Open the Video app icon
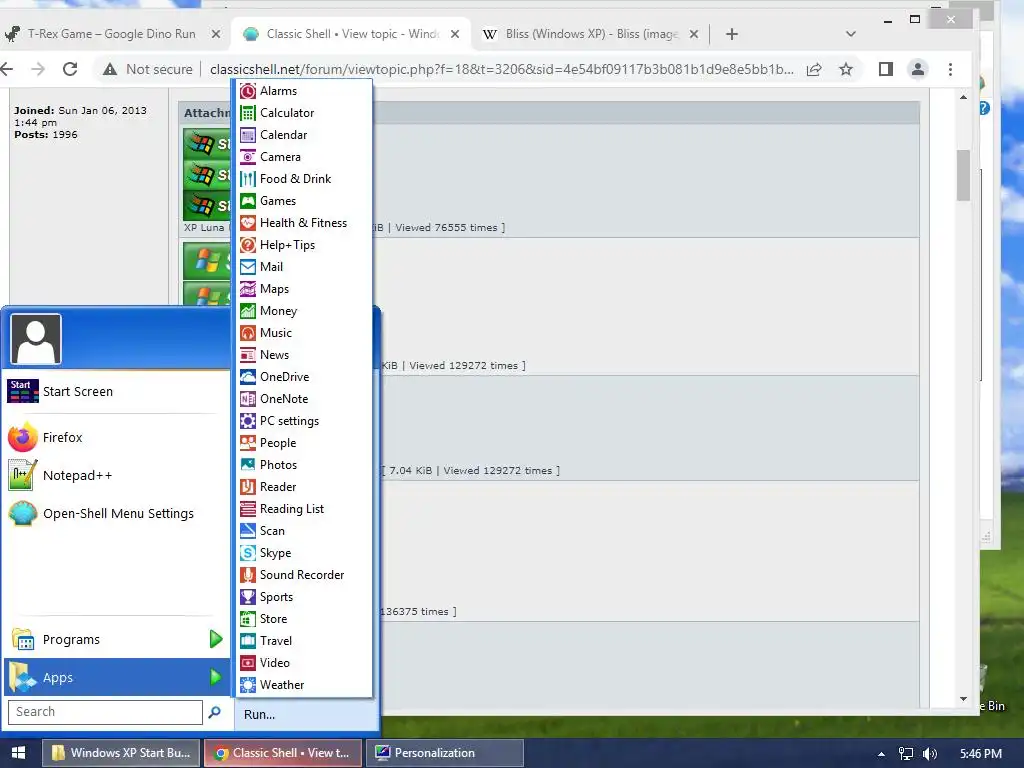Image resolution: width=1024 pixels, height=768 pixels. click(248, 663)
